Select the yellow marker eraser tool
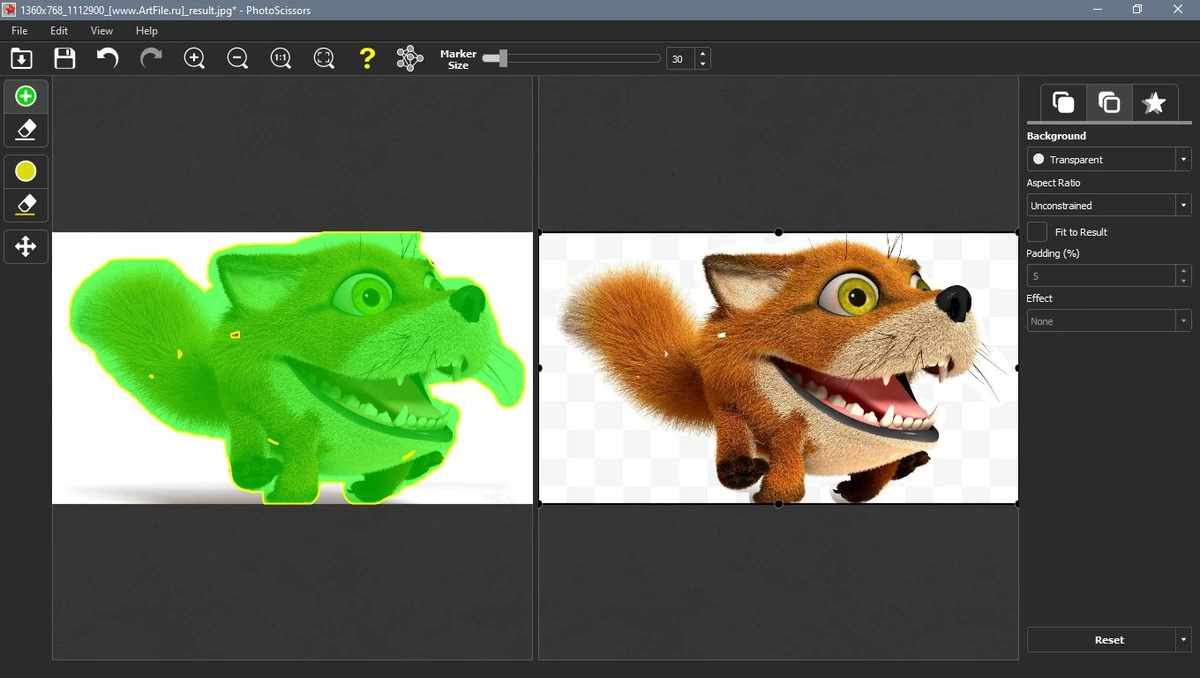Image resolution: width=1200 pixels, height=678 pixels. click(x=26, y=205)
